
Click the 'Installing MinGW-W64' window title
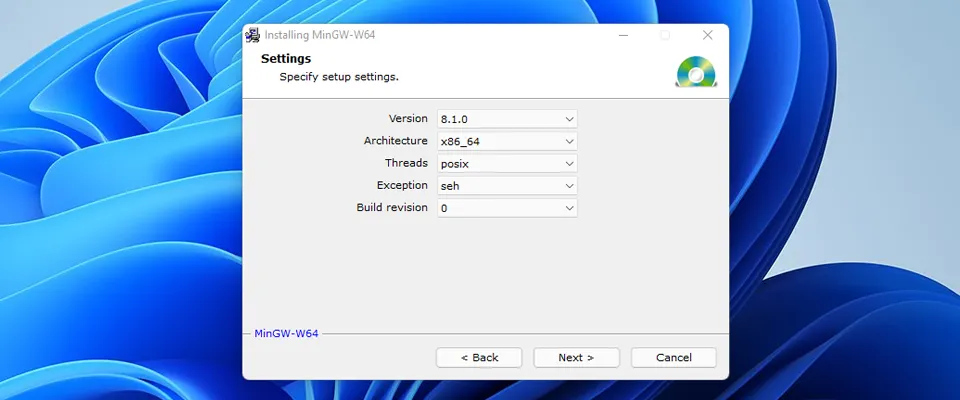point(320,36)
